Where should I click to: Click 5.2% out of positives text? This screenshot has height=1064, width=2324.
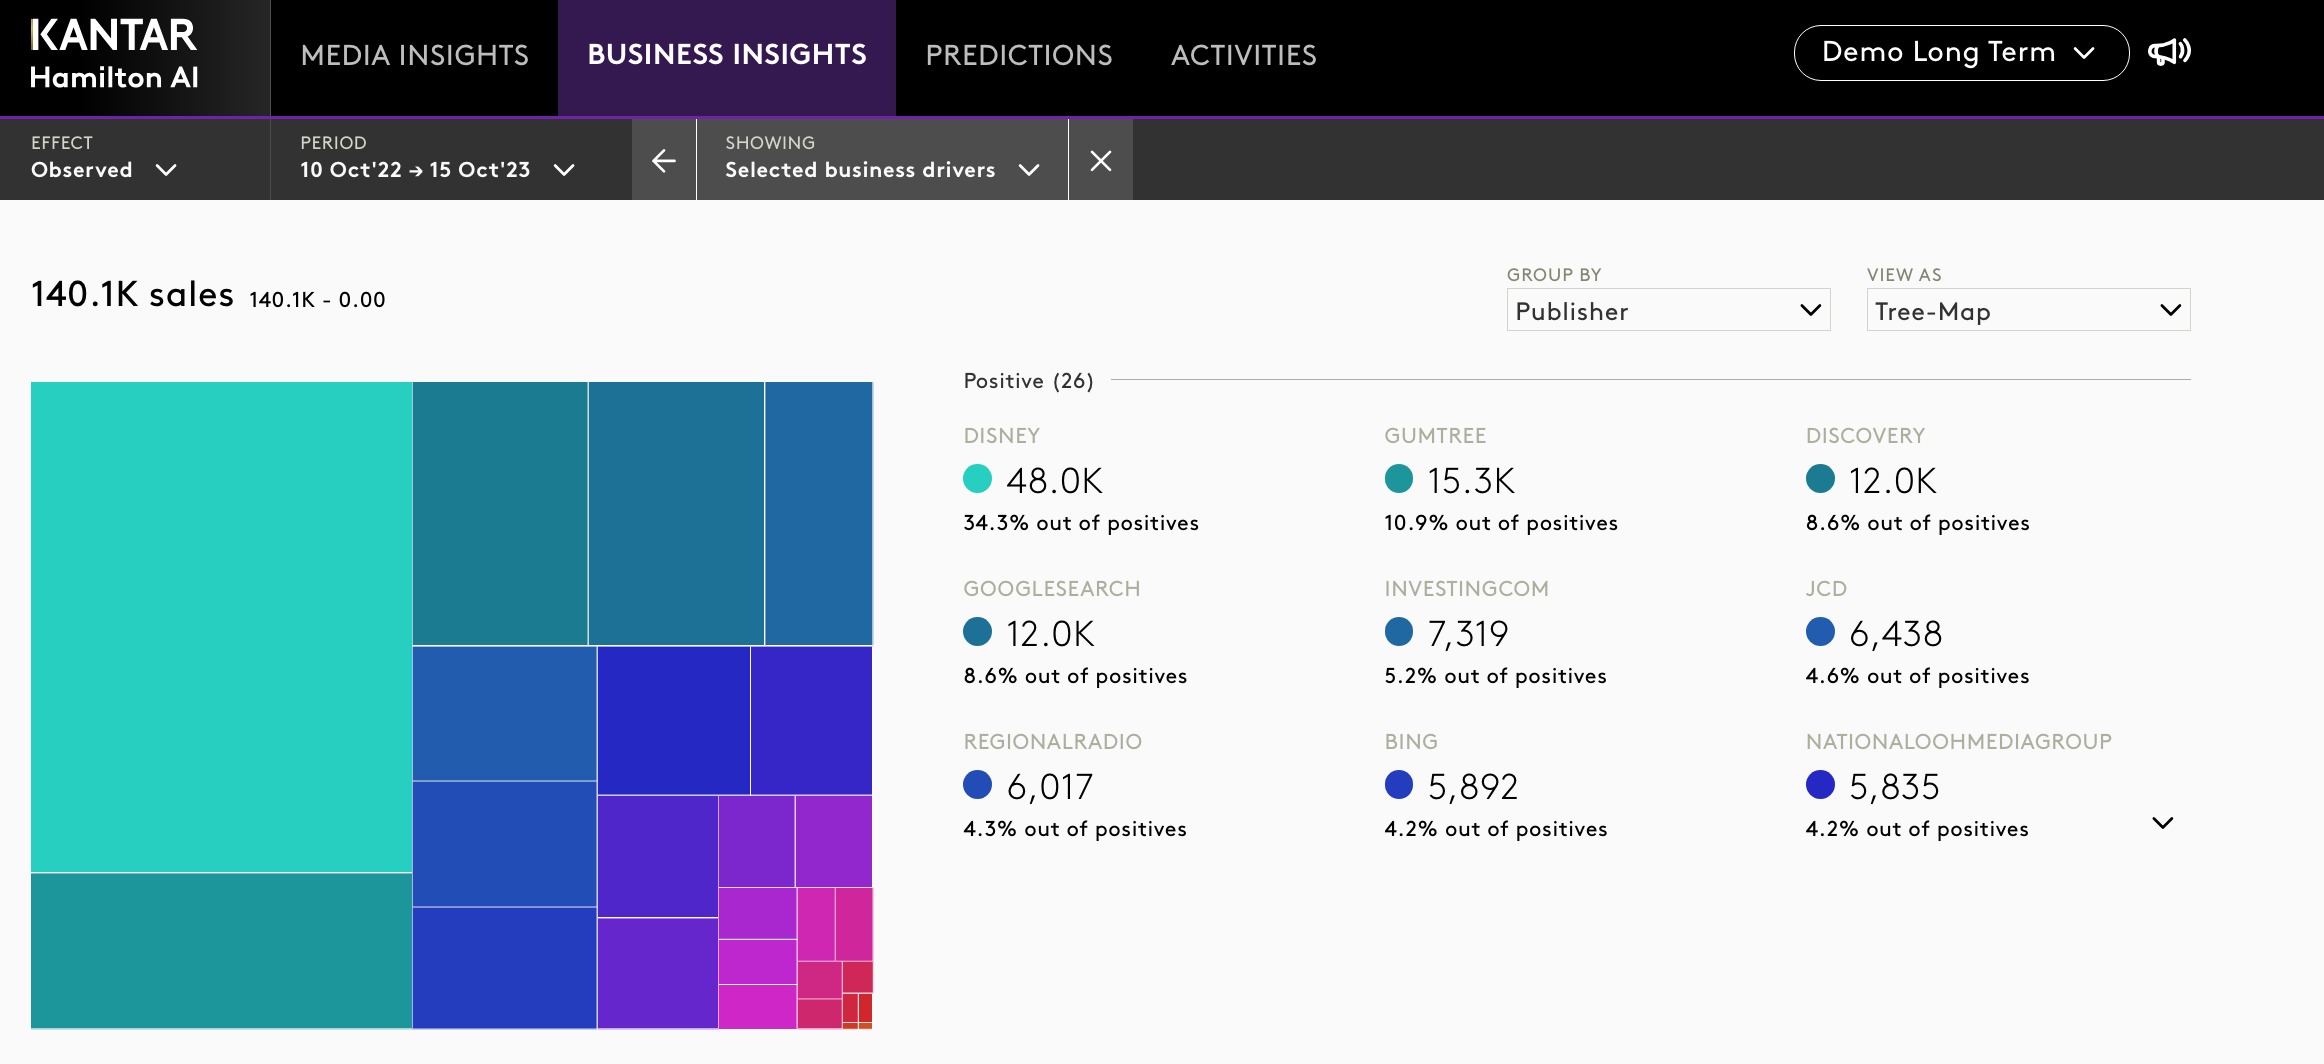pyautogui.click(x=1496, y=676)
